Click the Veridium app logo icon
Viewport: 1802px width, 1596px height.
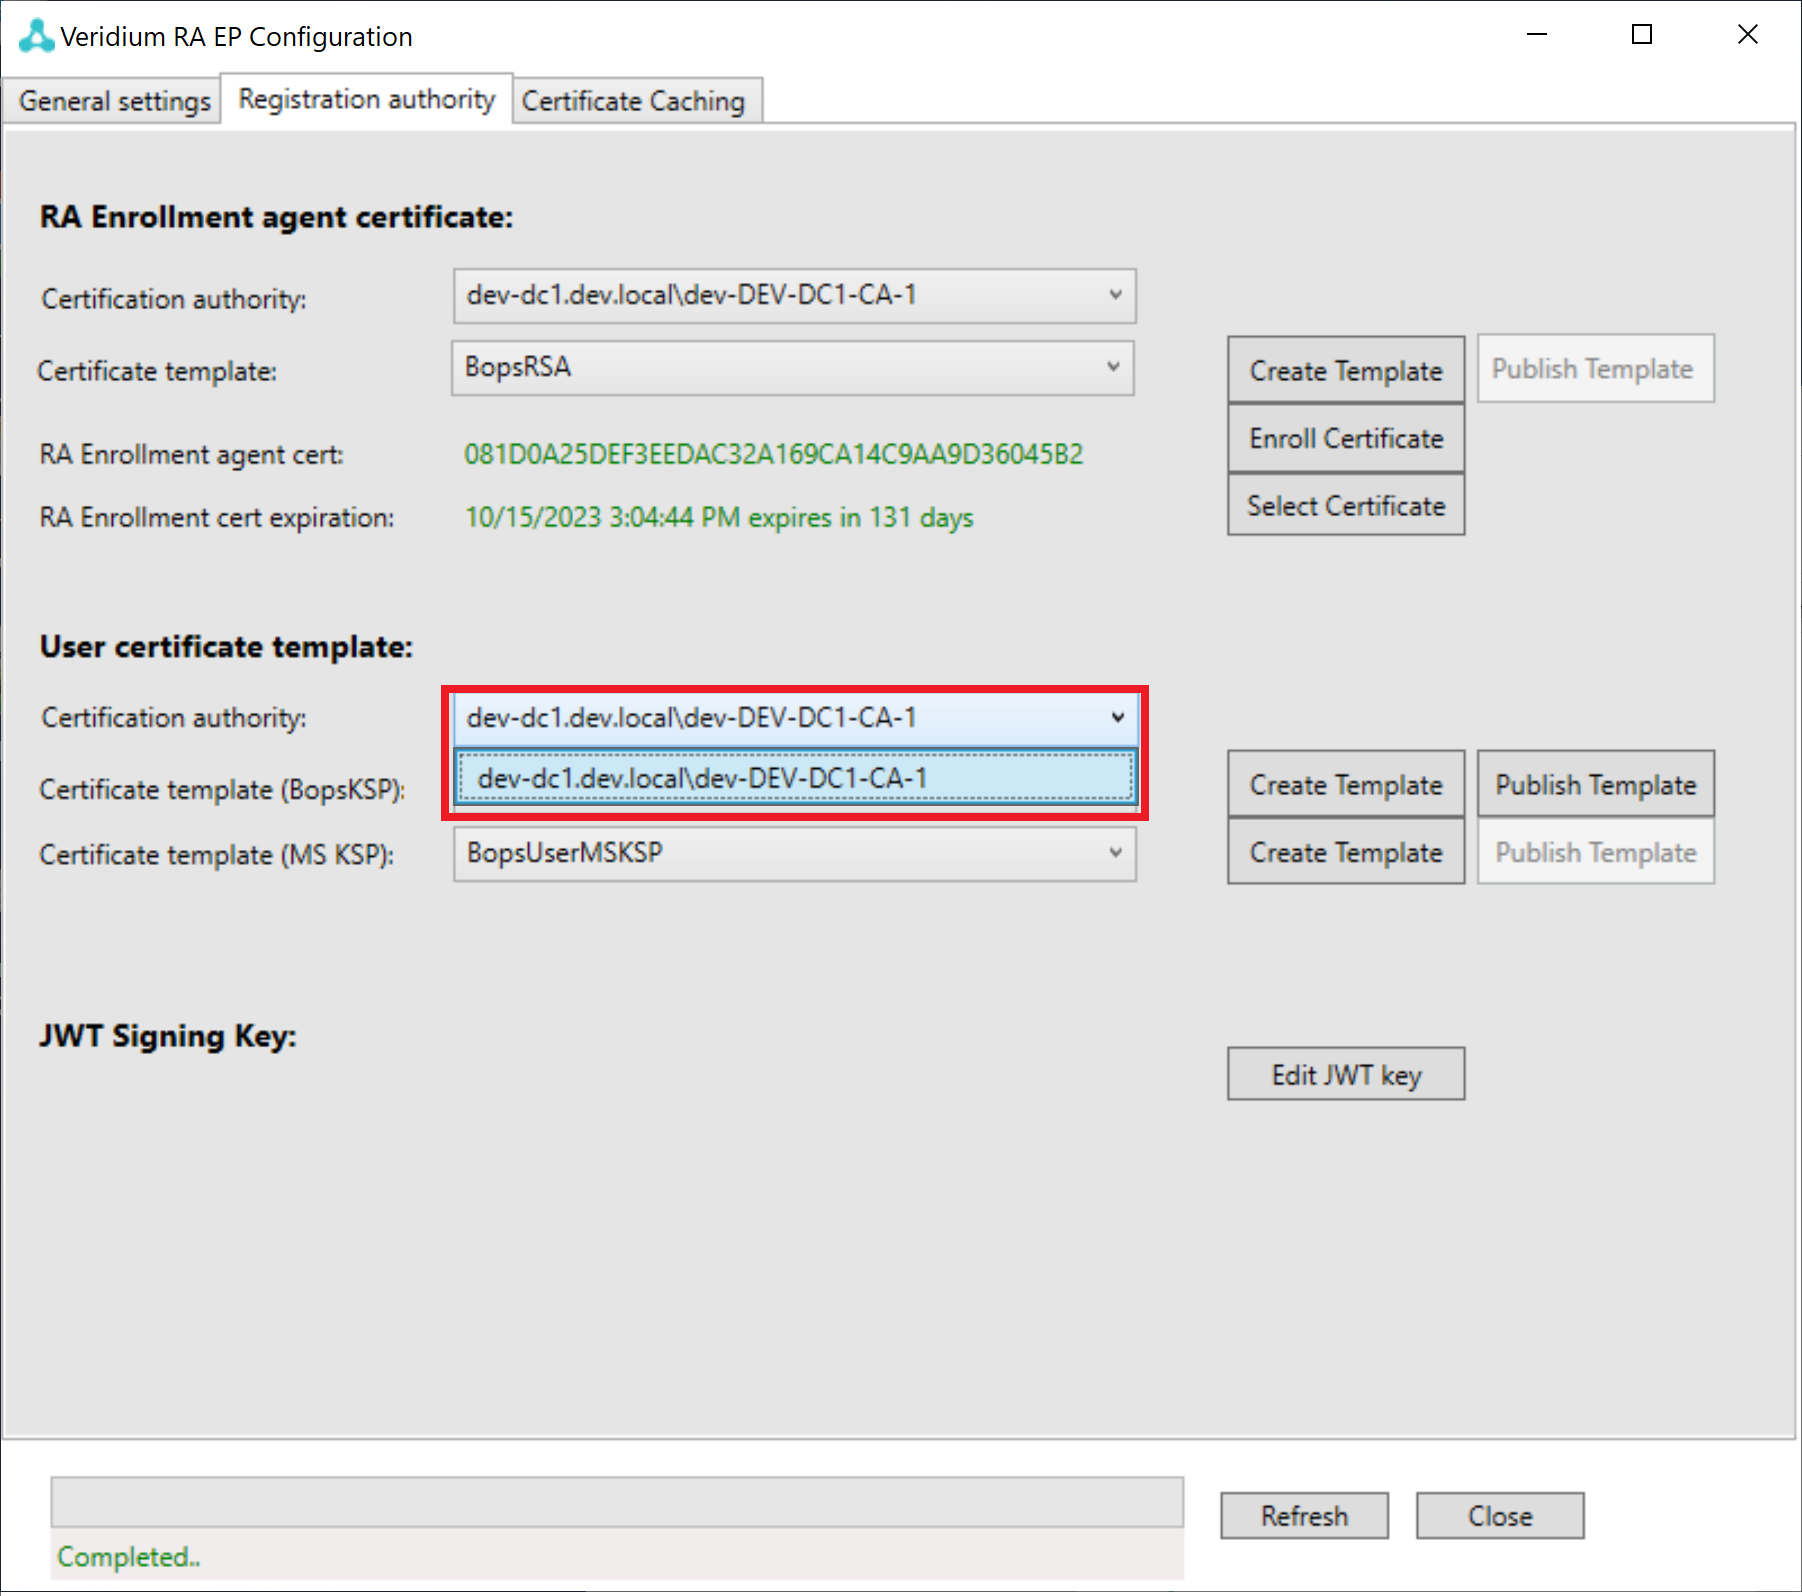[x=36, y=36]
